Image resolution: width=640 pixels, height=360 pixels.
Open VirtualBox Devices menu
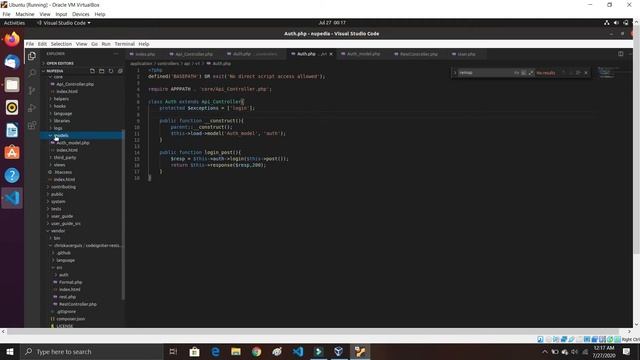click(x=80, y=14)
